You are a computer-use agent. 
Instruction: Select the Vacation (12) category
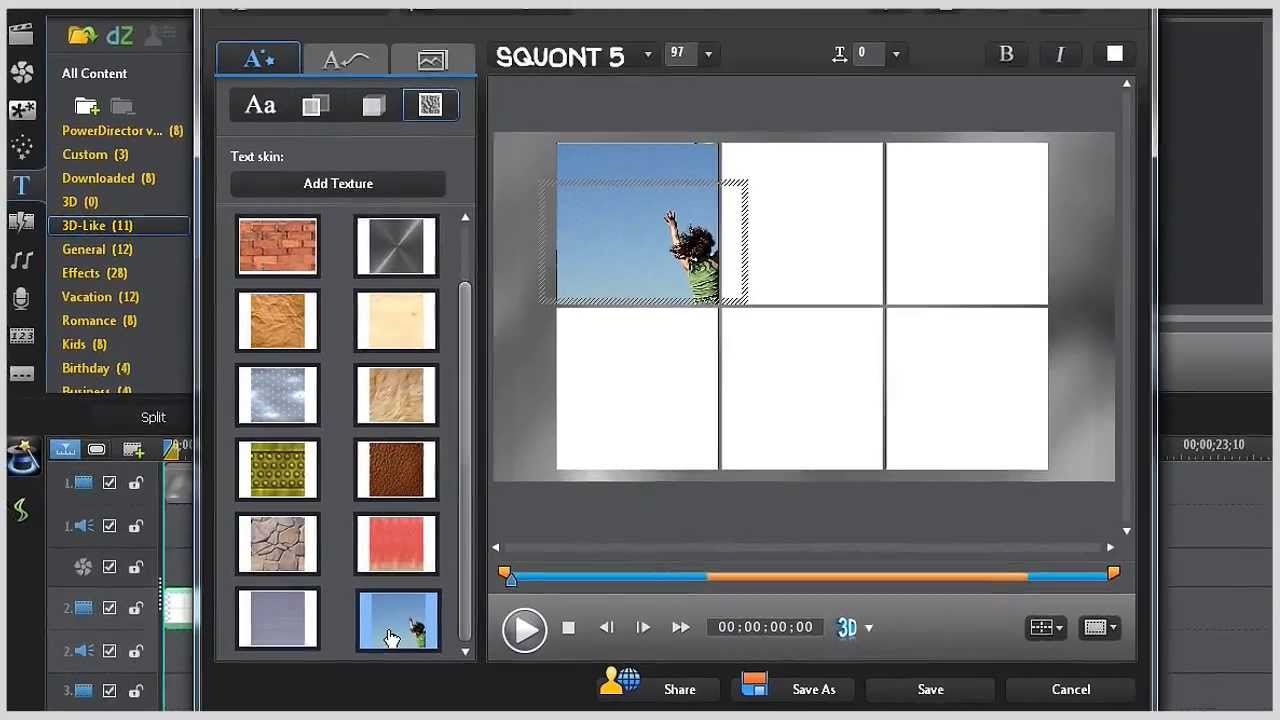click(x=100, y=297)
